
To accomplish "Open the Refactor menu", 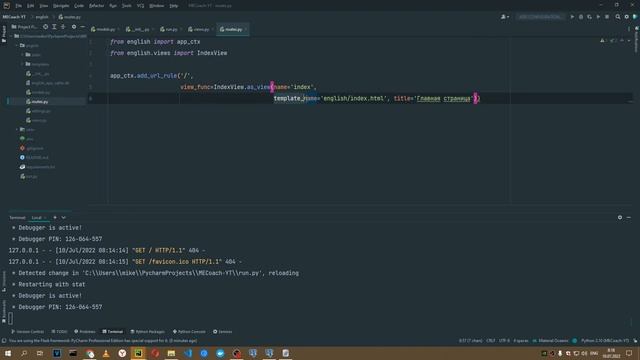I will [96, 6].
